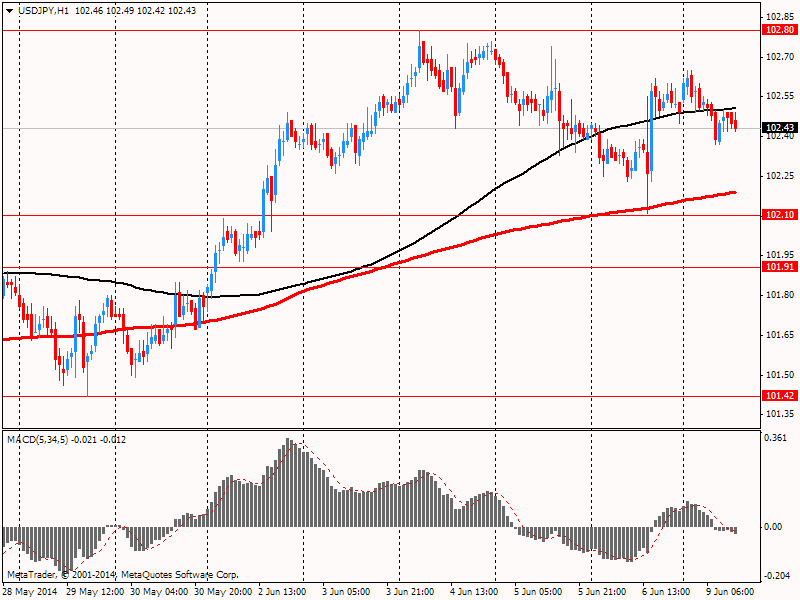Viewport: 800px width, 600px height.
Task: Click the red 102.80 price level label
Action: pos(779,30)
